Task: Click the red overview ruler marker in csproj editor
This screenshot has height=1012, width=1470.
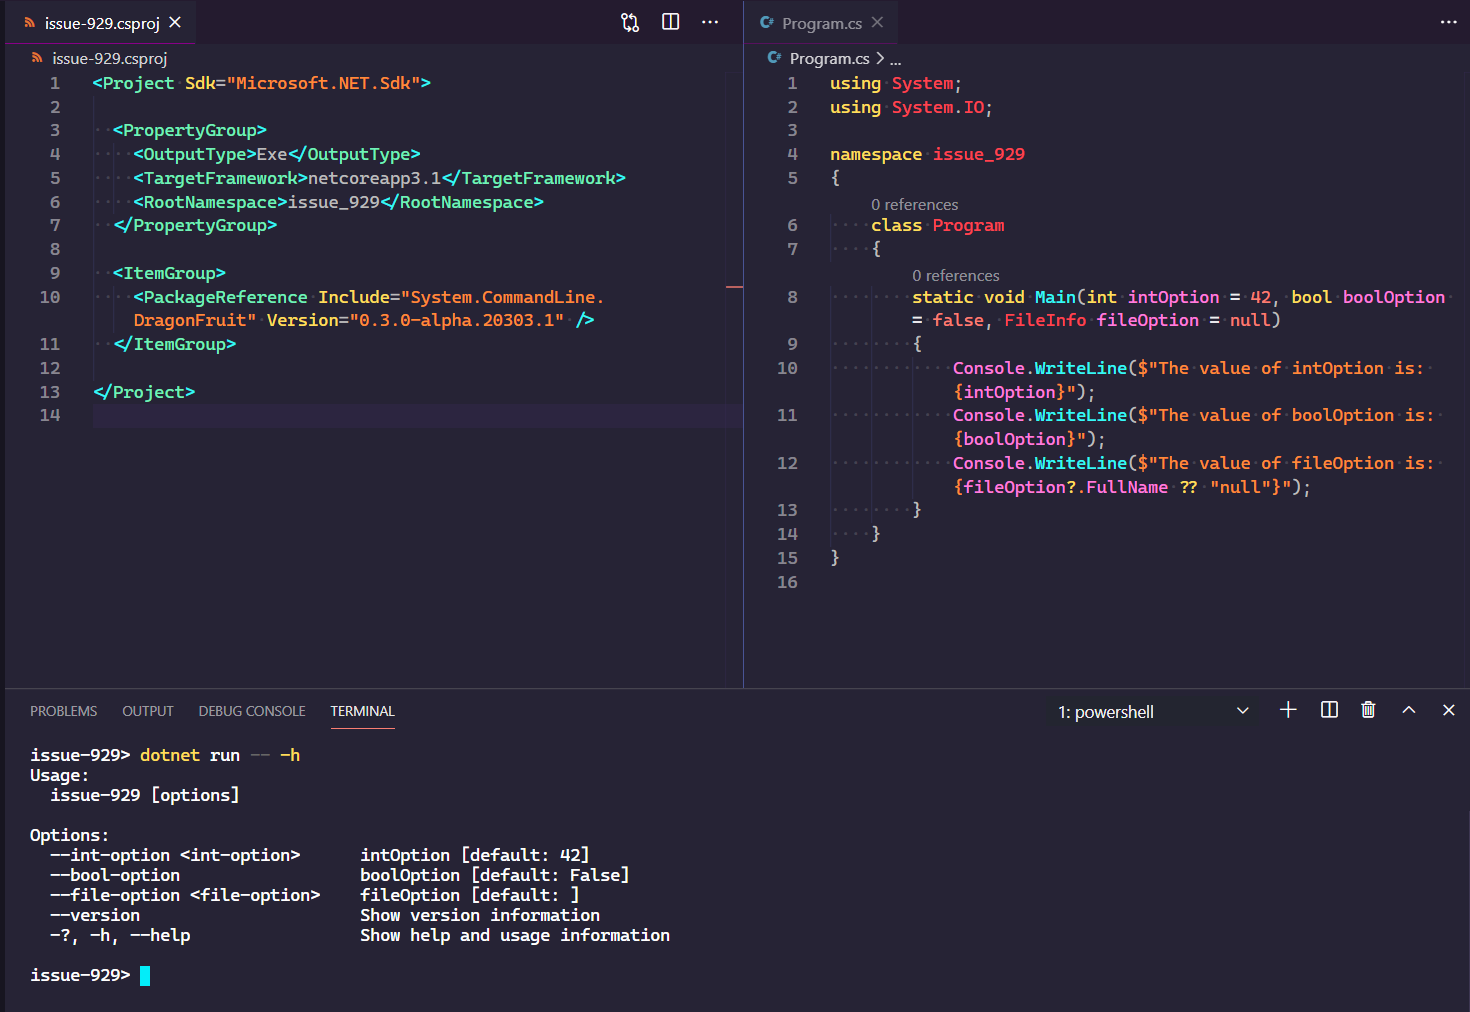Action: [x=735, y=287]
